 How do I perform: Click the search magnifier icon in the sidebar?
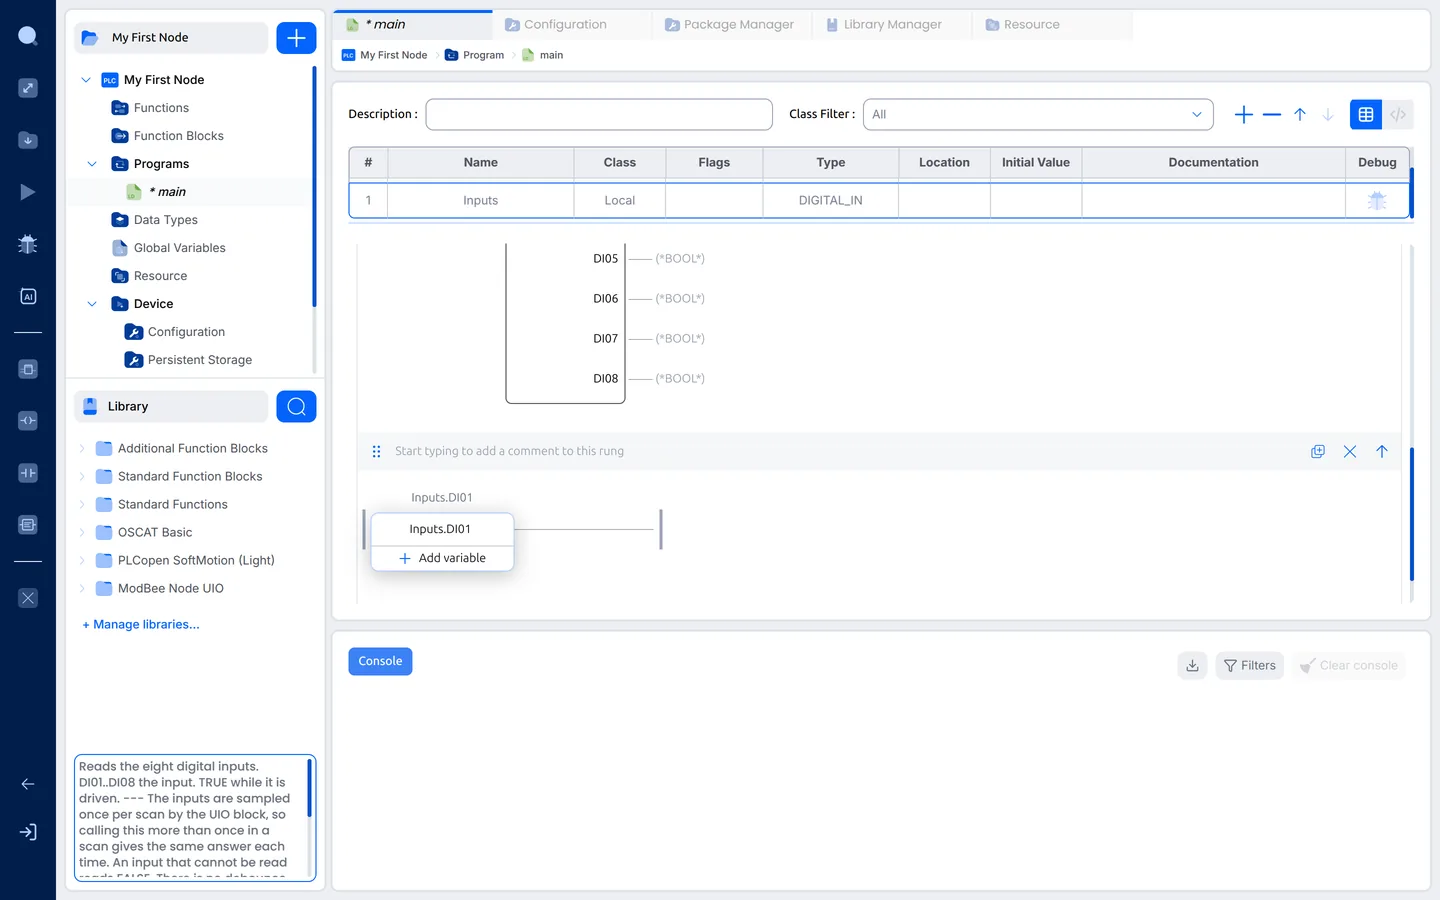[28, 36]
